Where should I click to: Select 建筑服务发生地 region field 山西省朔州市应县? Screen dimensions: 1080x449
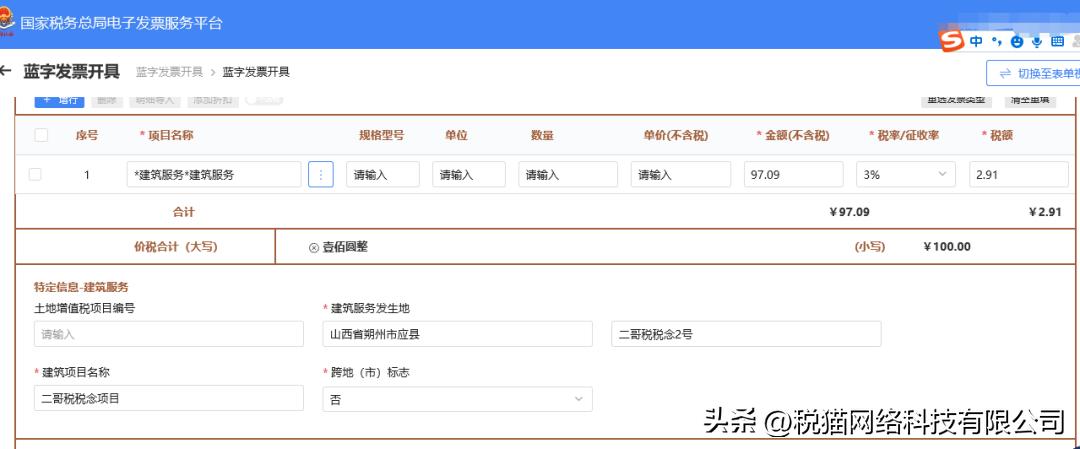point(457,334)
